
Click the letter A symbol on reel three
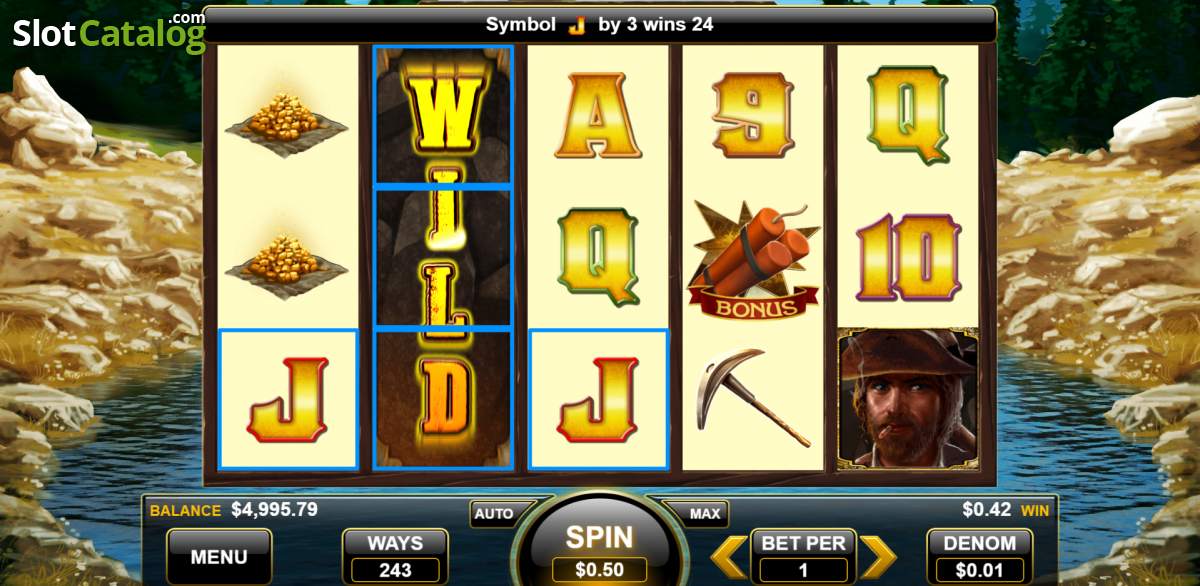597,114
